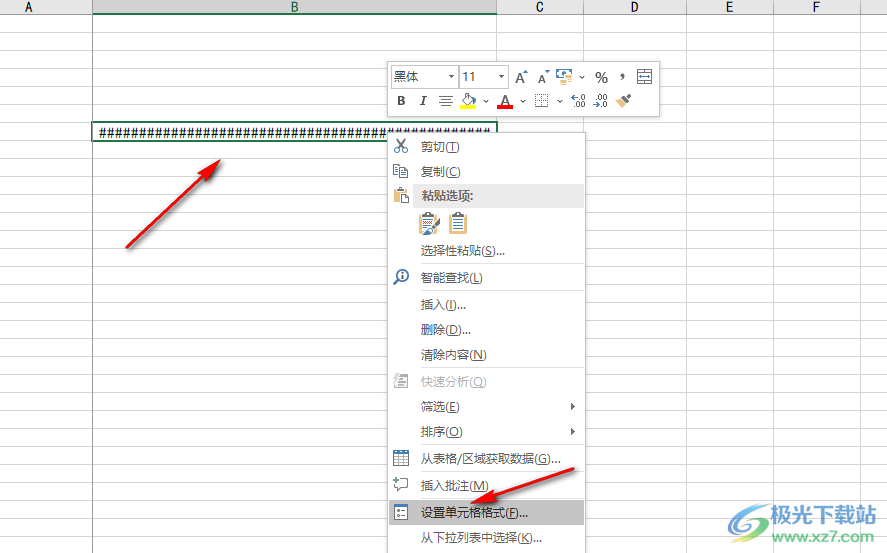Apply the red font color
The width and height of the screenshot is (887, 553).
505,101
